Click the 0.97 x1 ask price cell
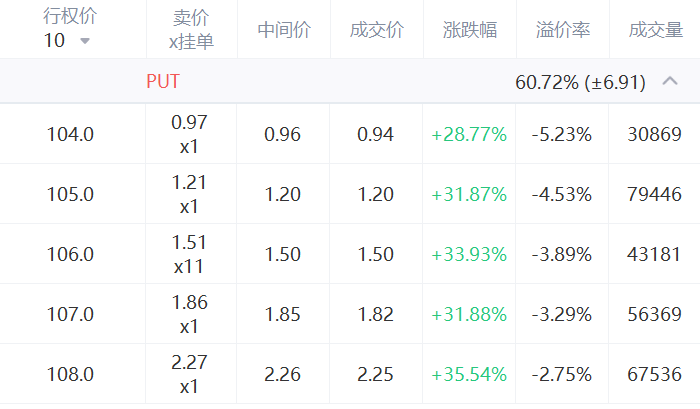This screenshot has height=409, width=700. (189, 134)
